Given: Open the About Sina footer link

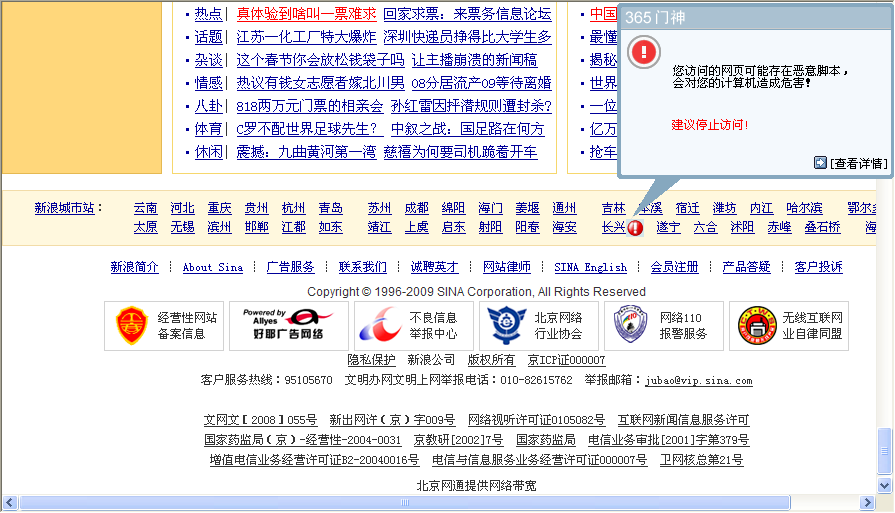Looking at the screenshot, I should click(212, 267).
